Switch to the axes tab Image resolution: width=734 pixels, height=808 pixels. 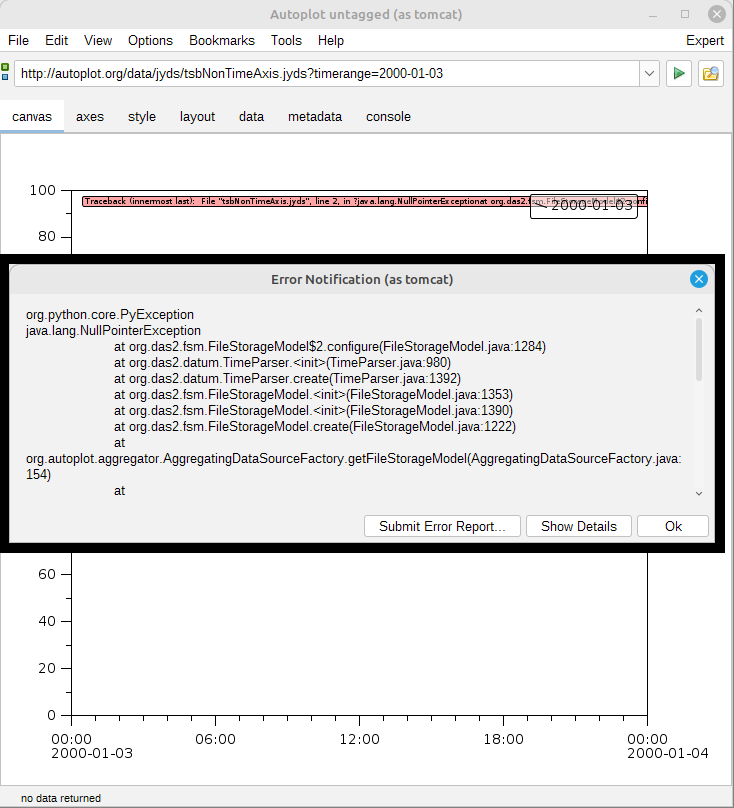pos(90,116)
